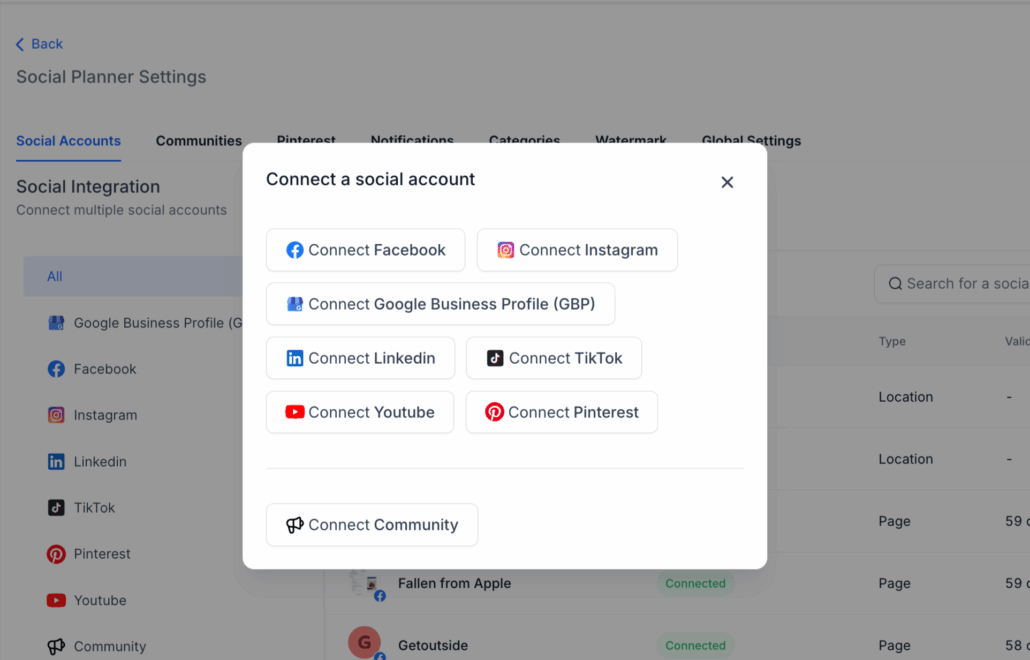Viewport: 1030px width, 660px height.
Task: Select Community in the sidebar list
Action: [110, 646]
